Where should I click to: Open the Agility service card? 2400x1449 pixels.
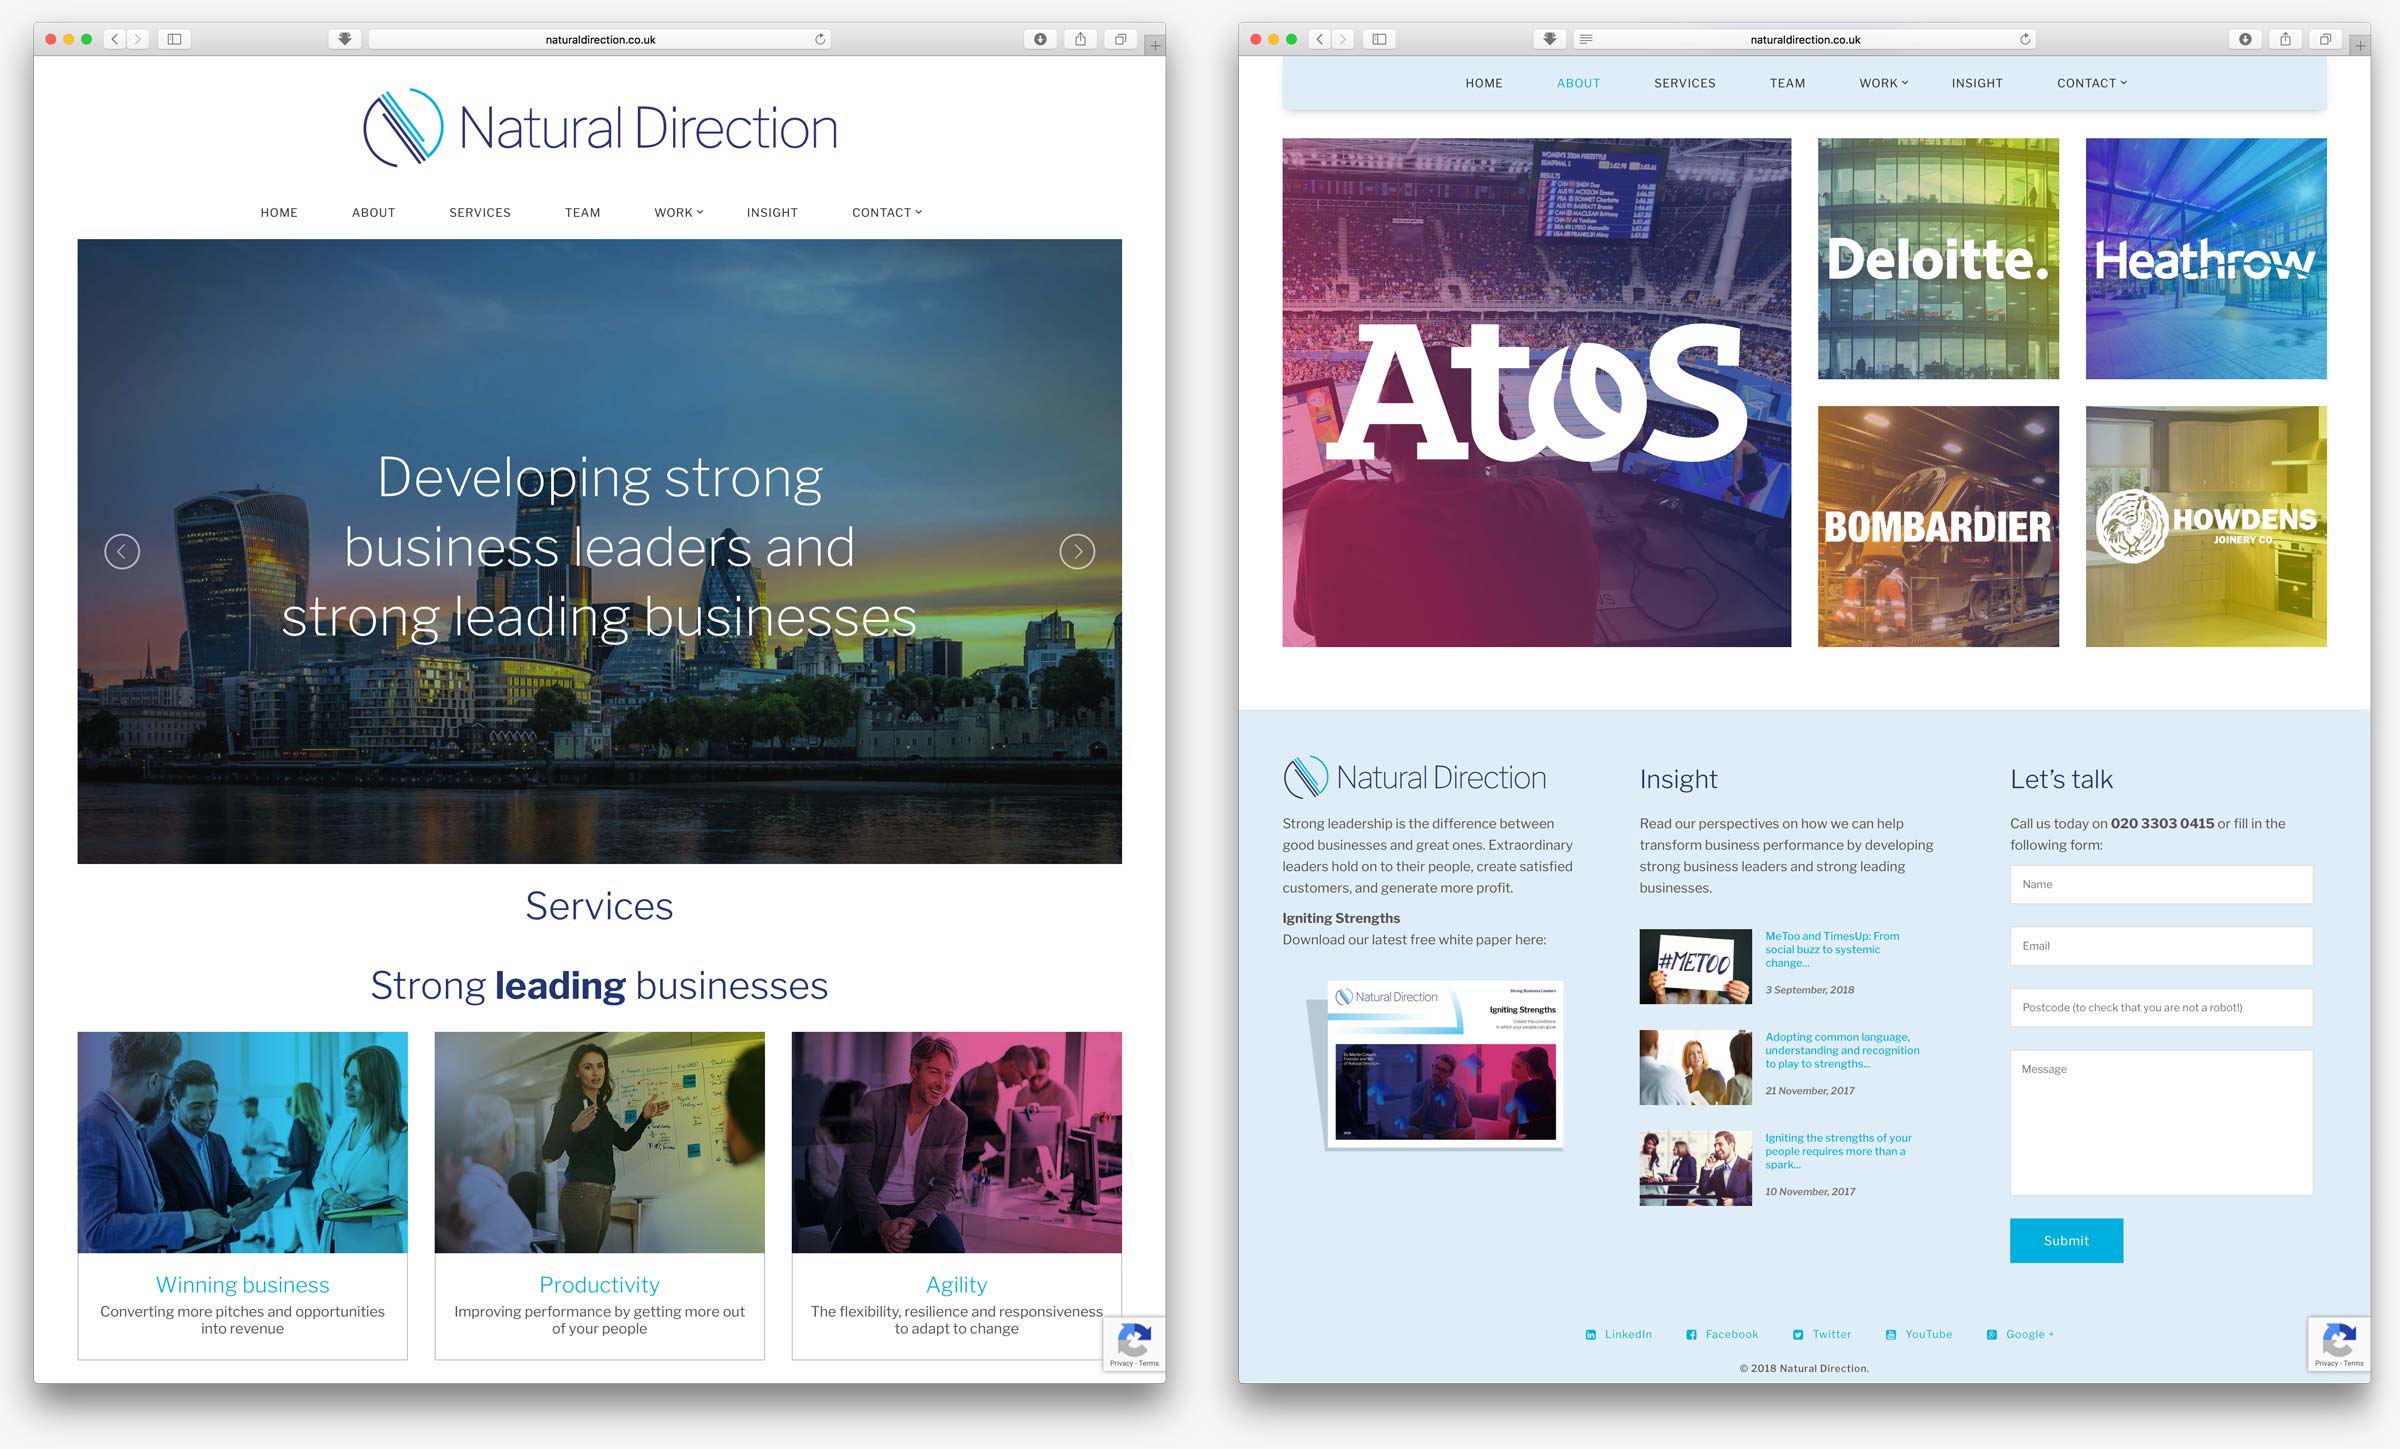[956, 1195]
